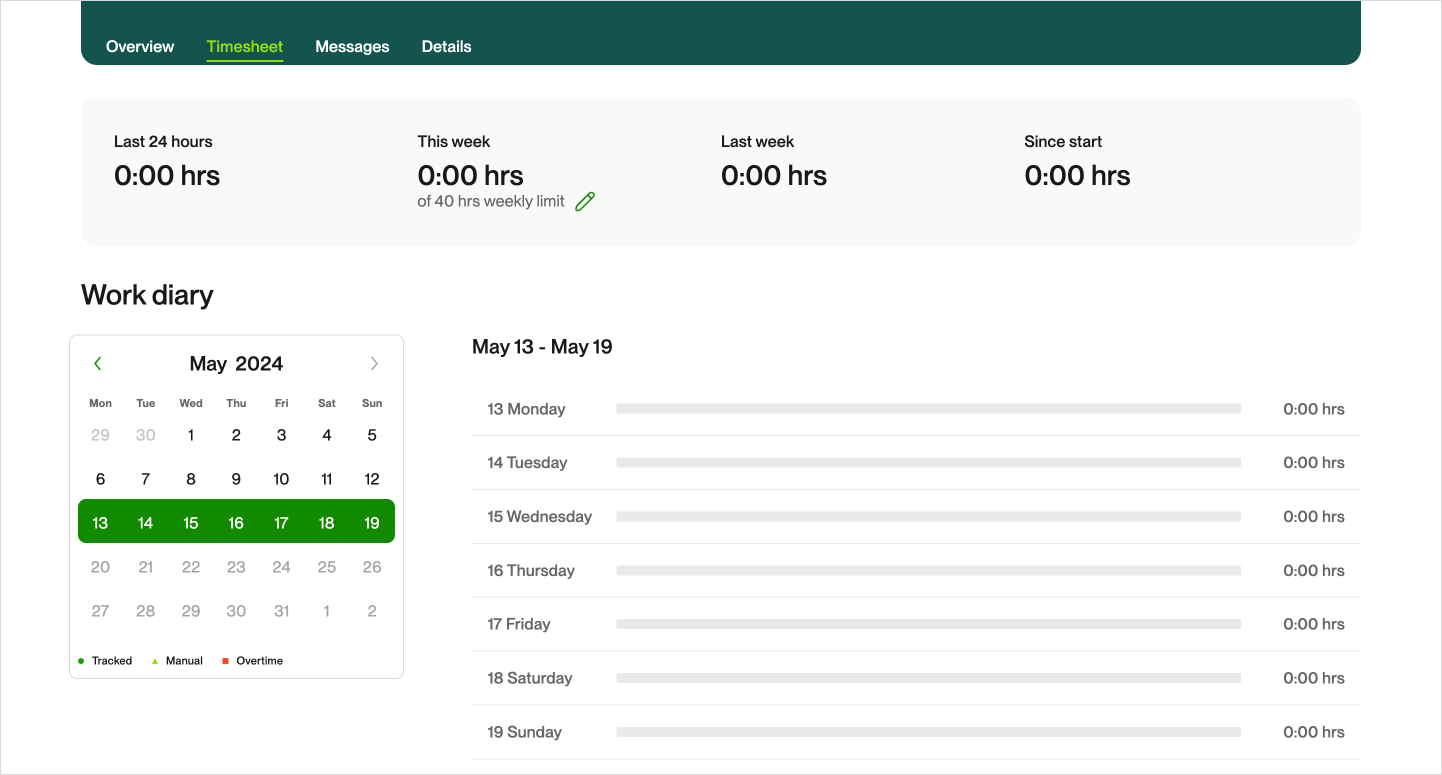Click the 19 Sunday progress bar
The image size is (1442, 775).
928,732
